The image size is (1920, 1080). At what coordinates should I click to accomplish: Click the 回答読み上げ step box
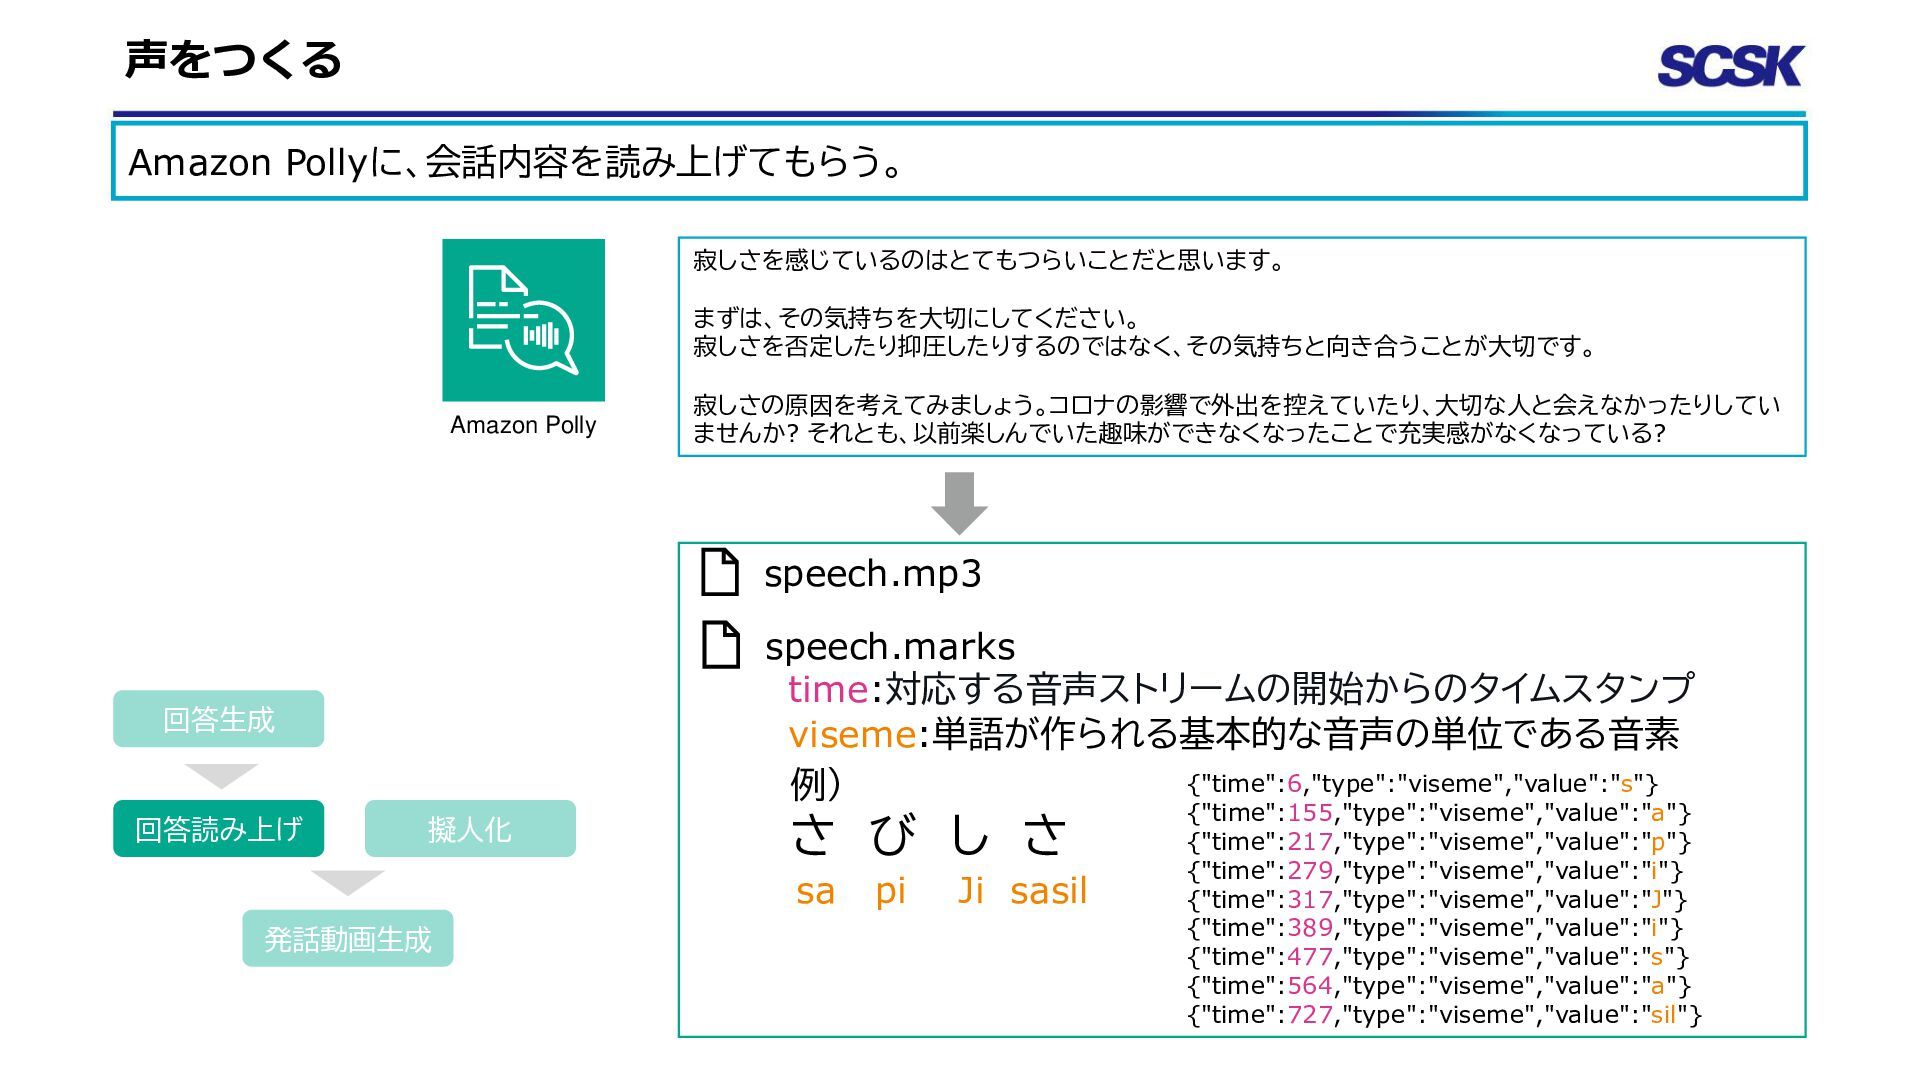[218, 829]
